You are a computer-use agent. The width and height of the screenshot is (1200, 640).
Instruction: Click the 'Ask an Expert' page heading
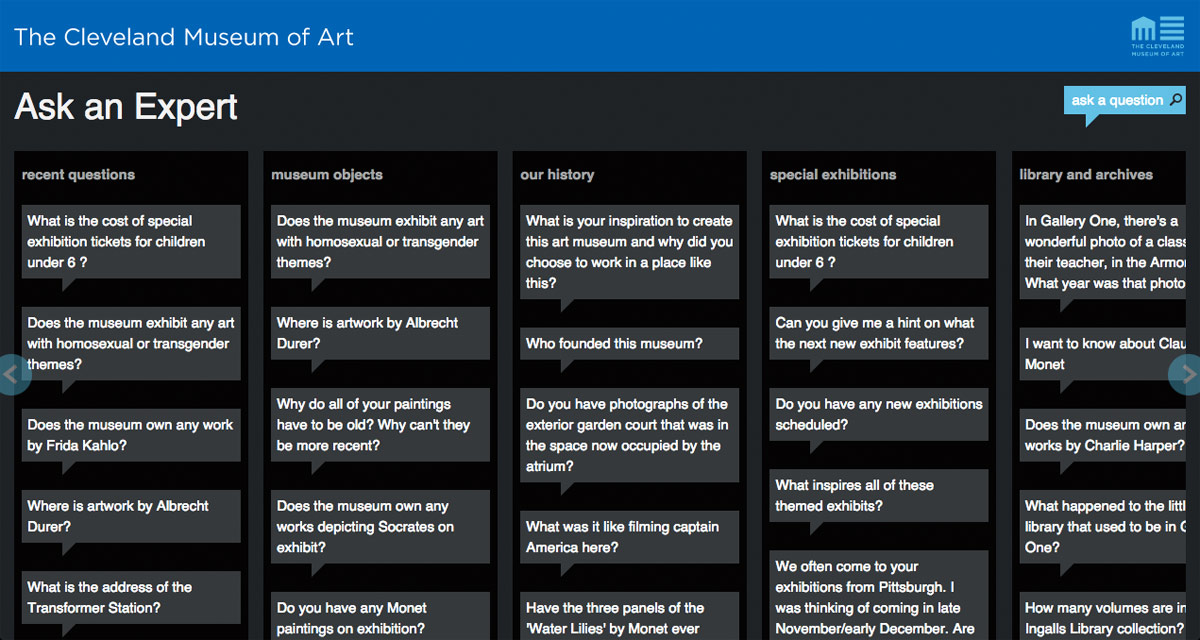pos(126,107)
